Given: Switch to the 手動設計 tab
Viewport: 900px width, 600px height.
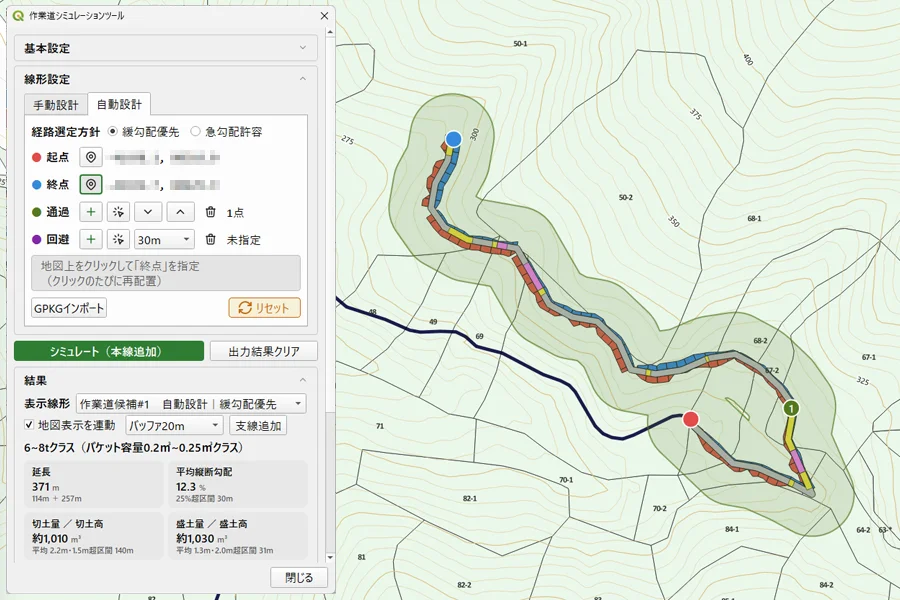Looking at the screenshot, I should (56, 105).
